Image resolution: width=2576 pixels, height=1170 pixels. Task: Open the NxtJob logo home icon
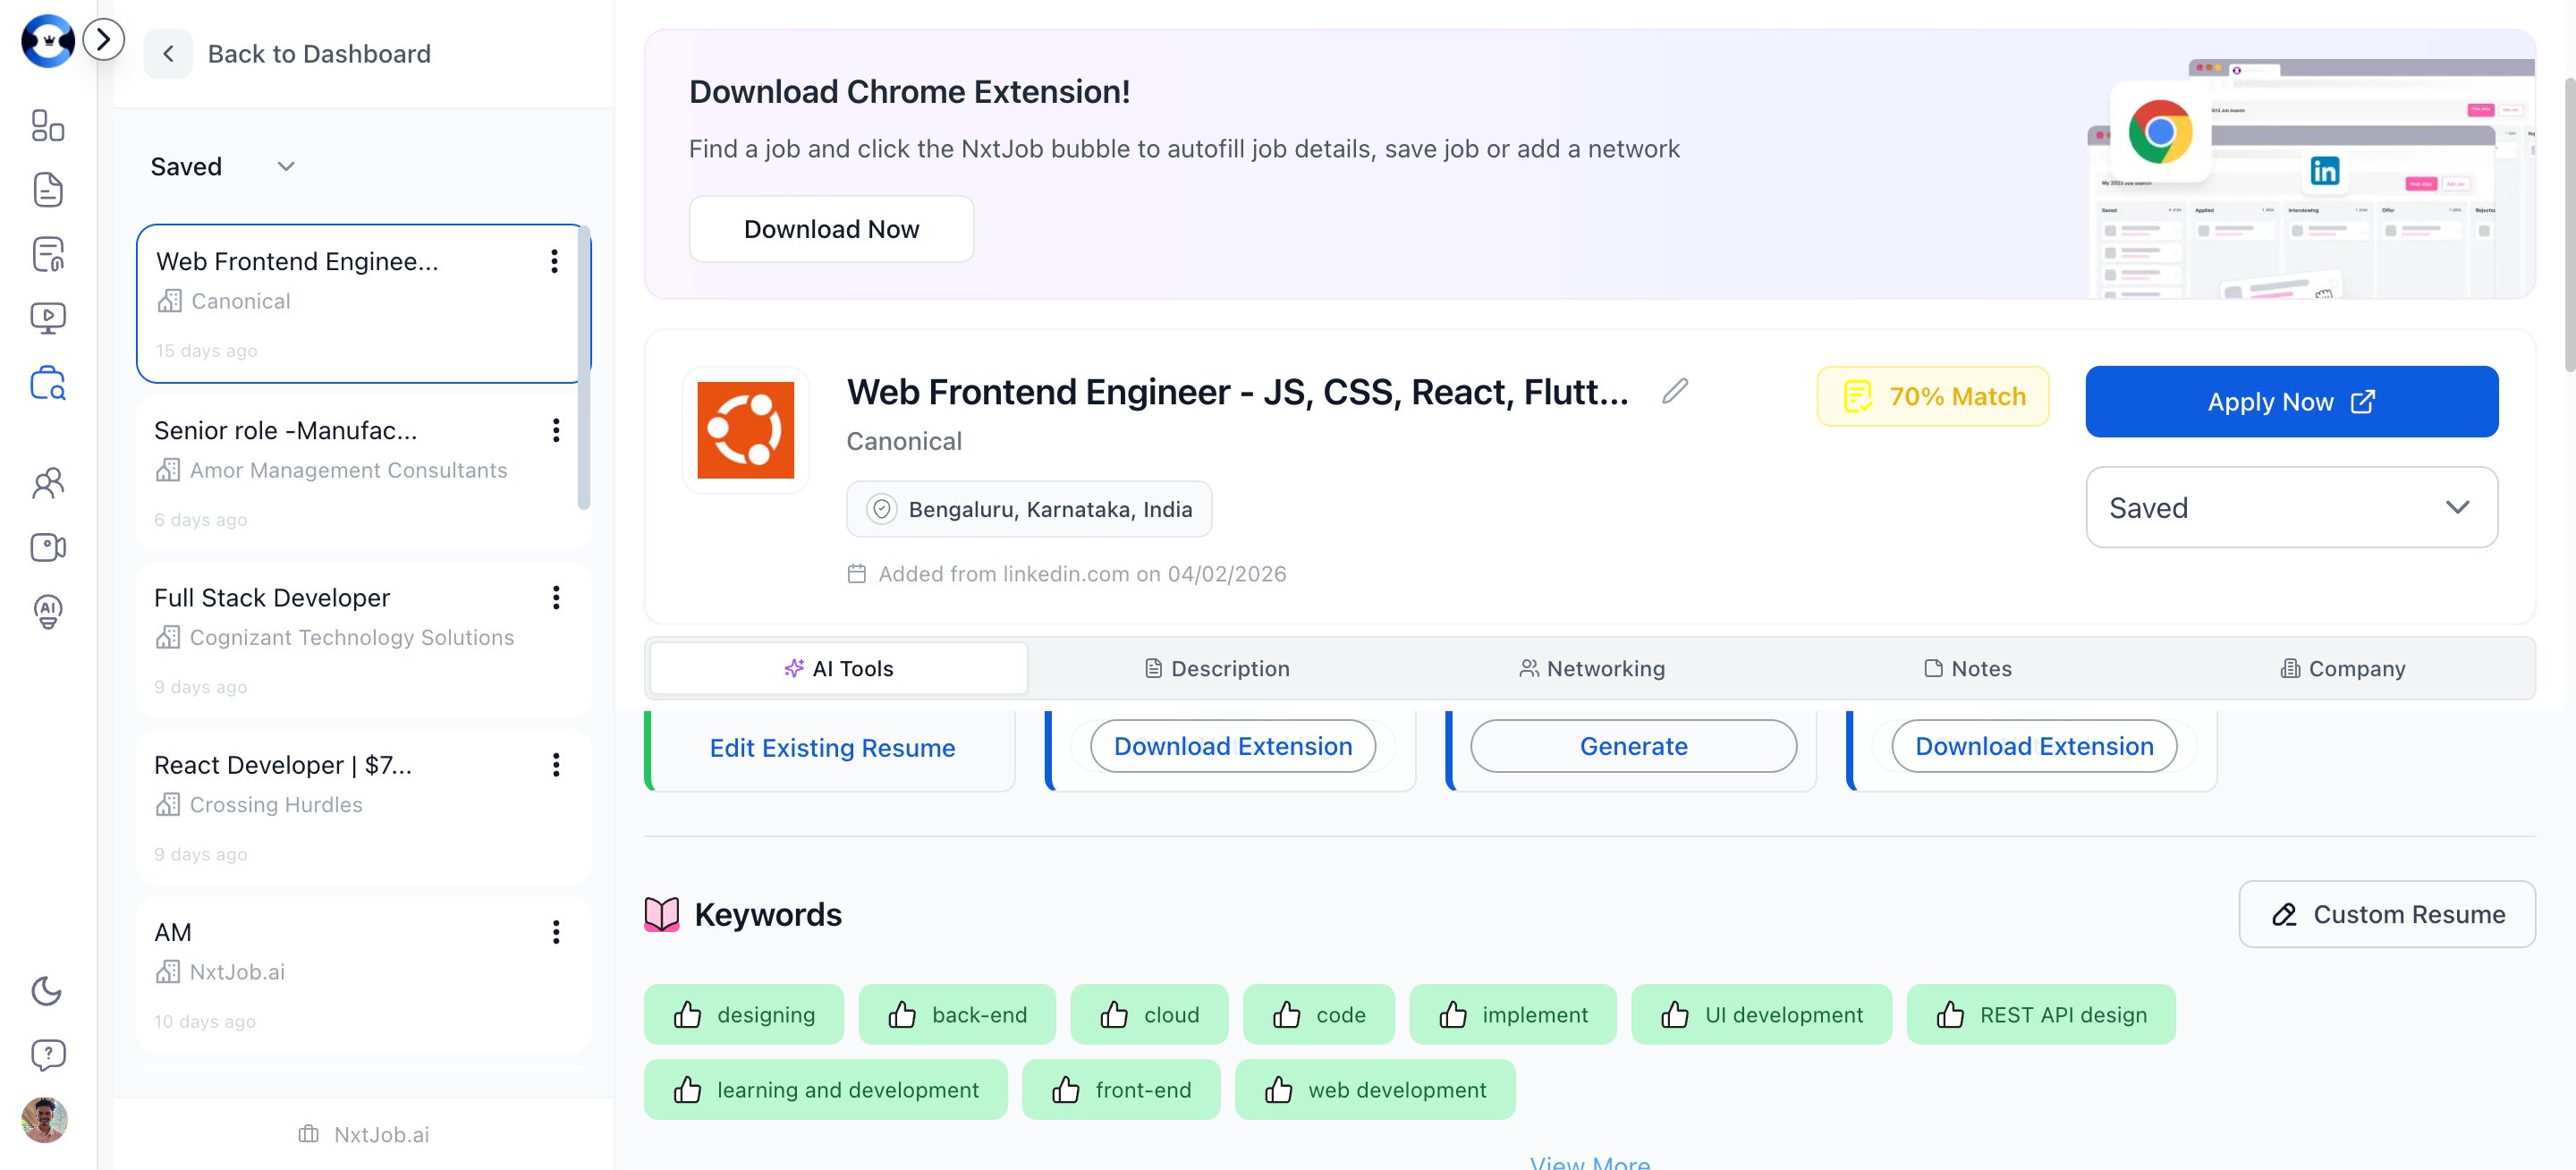[47, 41]
